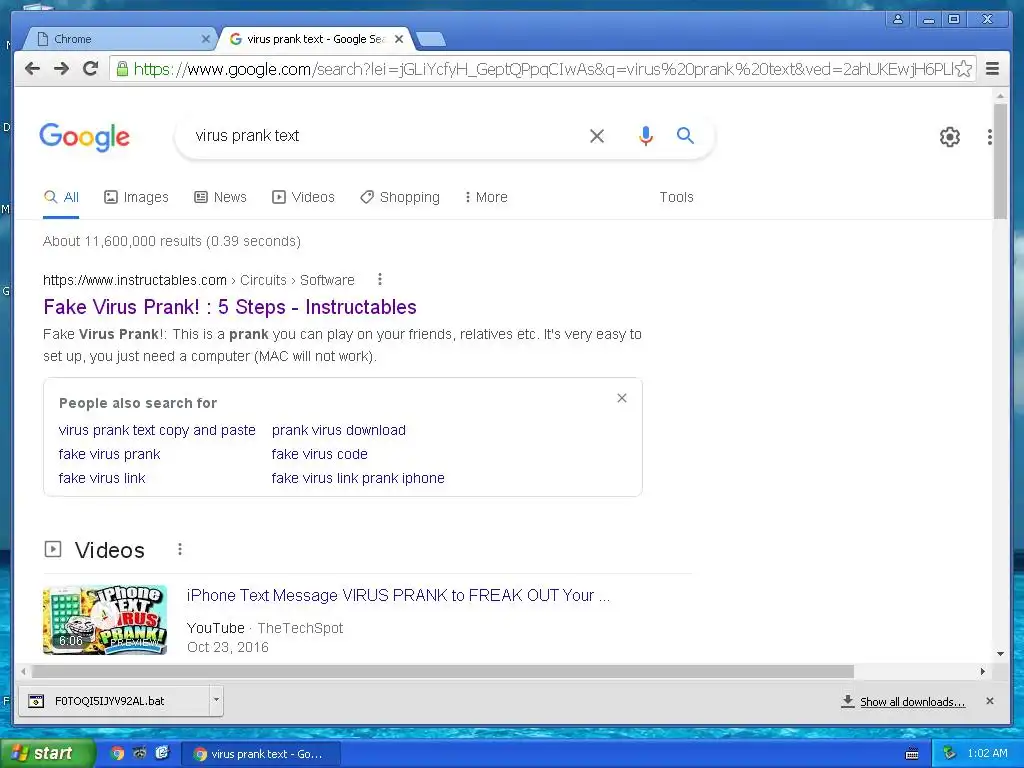Switch to Videos results tab
Image resolution: width=1024 pixels, height=768 pixels.
(x=304, y=197)
